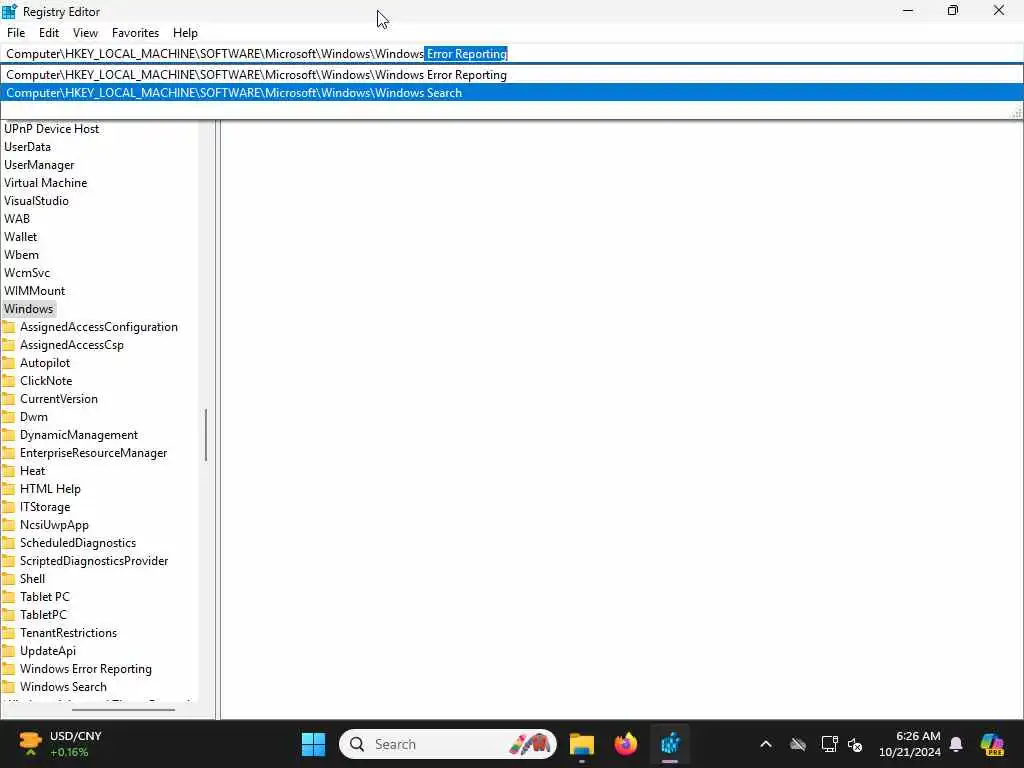Select the UpdateApi key label
The width and height of the screenshot is (1024, 768).
pos(48,650)
